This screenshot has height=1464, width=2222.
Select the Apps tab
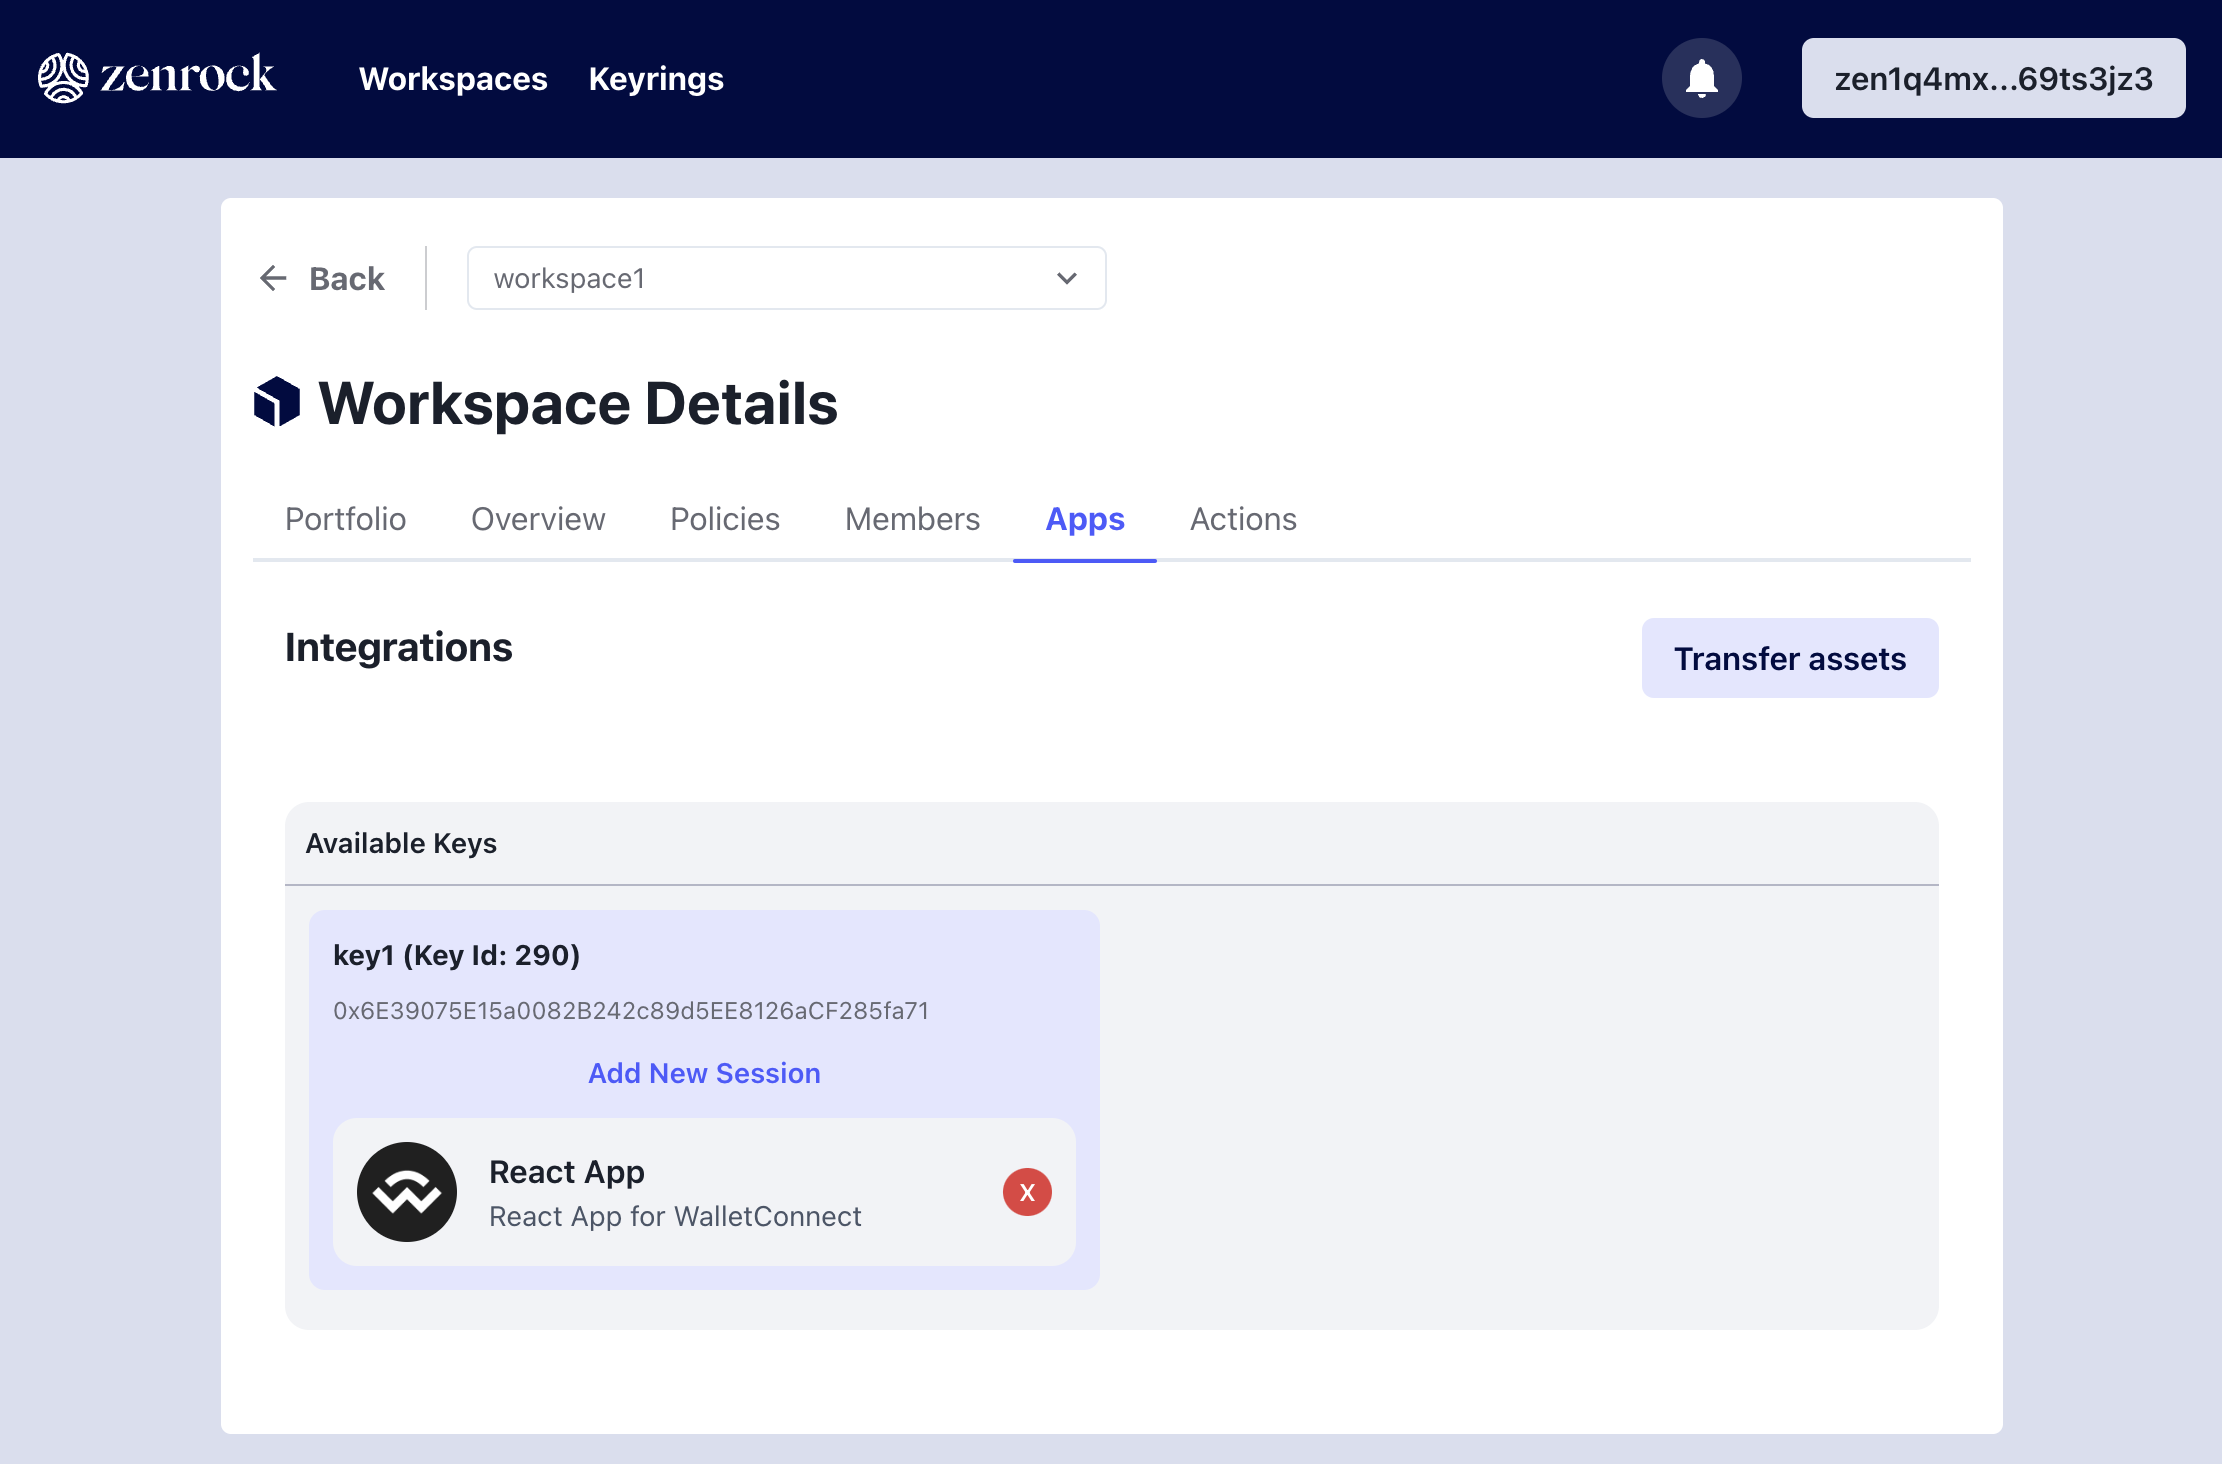(1085, 519)
